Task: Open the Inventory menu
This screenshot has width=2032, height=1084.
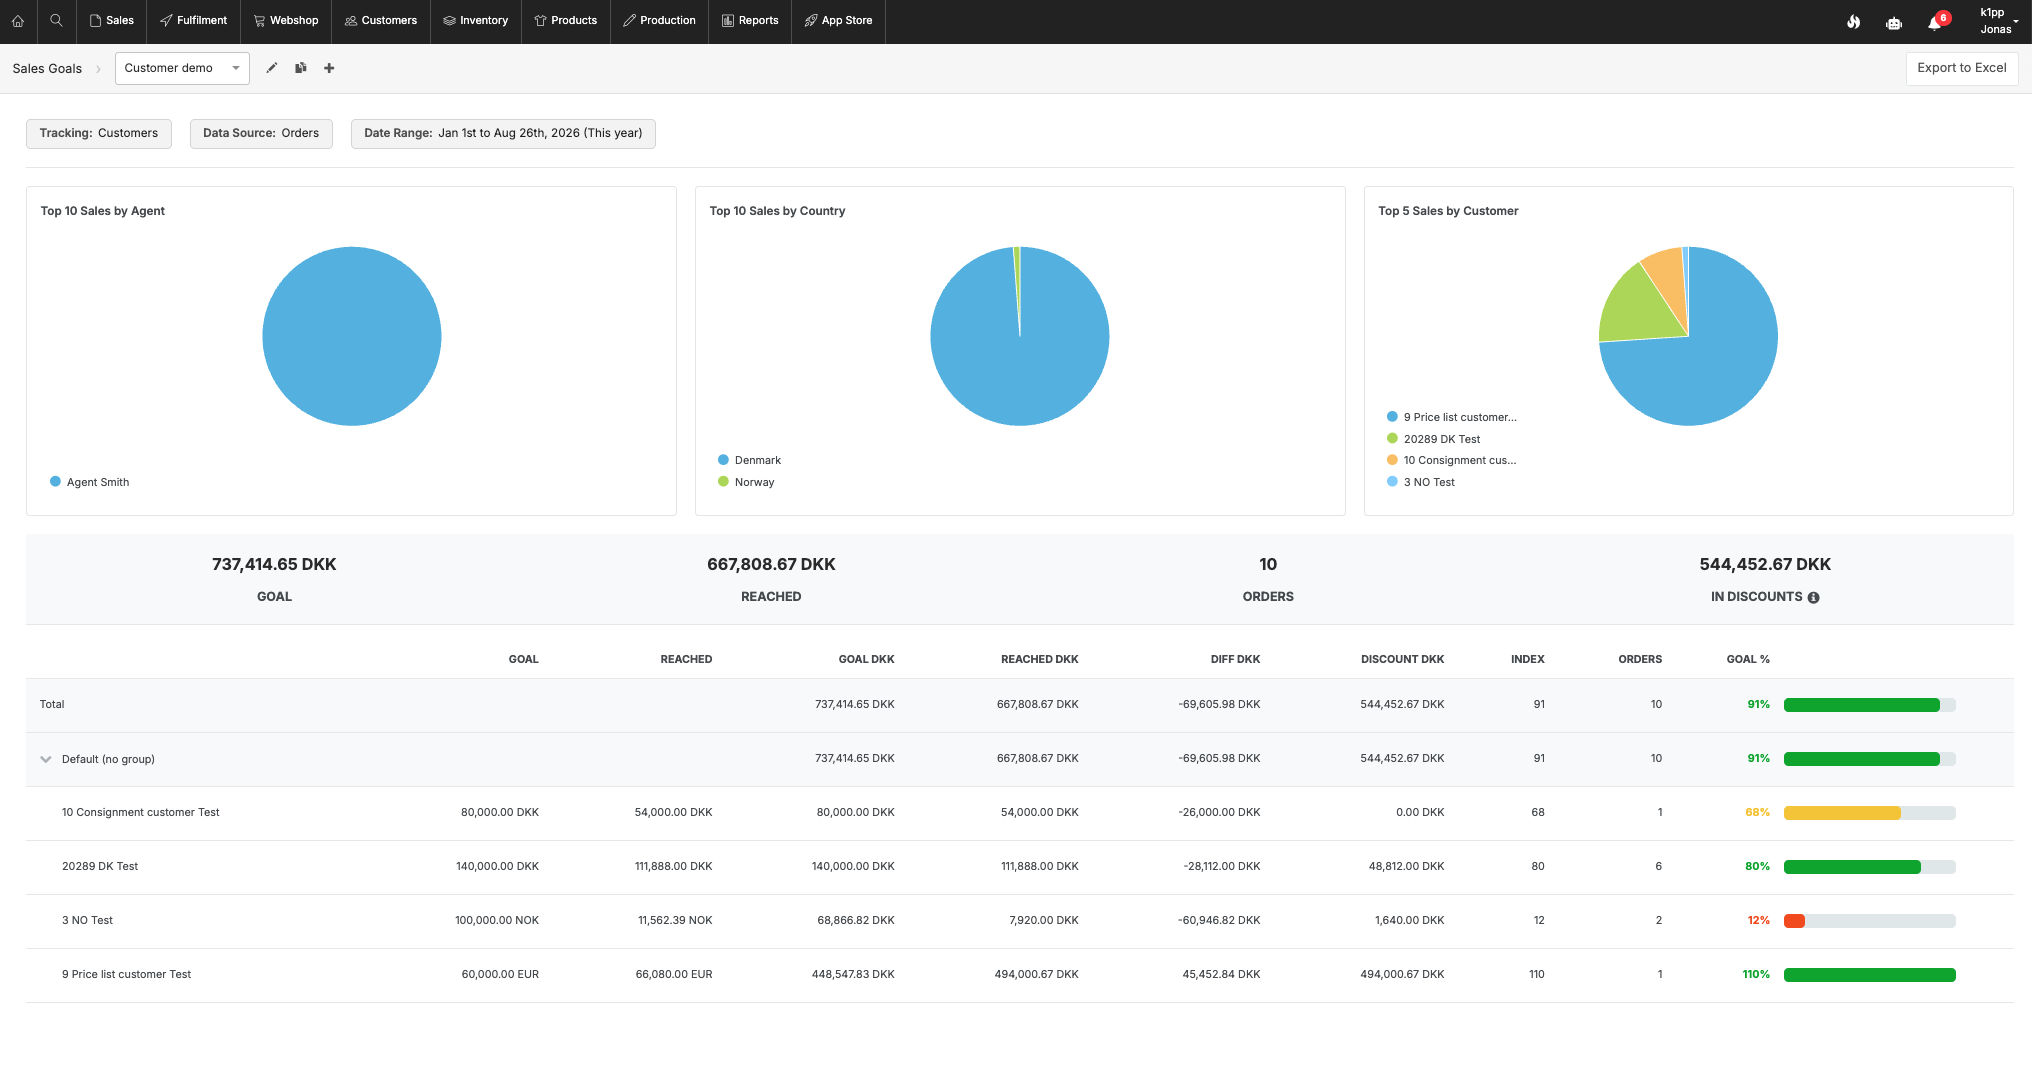Action: (x=475, y=21)
